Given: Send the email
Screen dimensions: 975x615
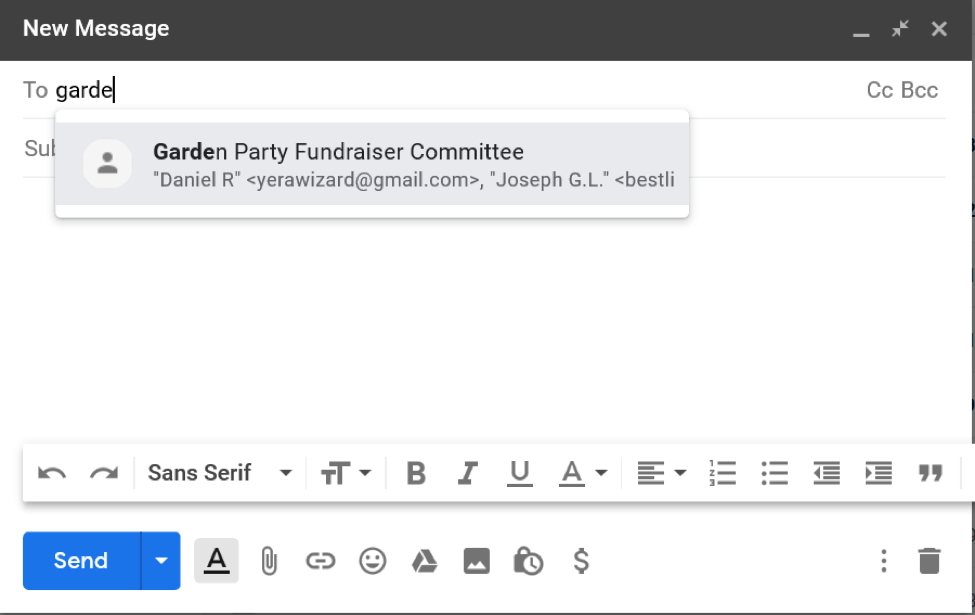Looking at the screenshot, I should (80, 561).
